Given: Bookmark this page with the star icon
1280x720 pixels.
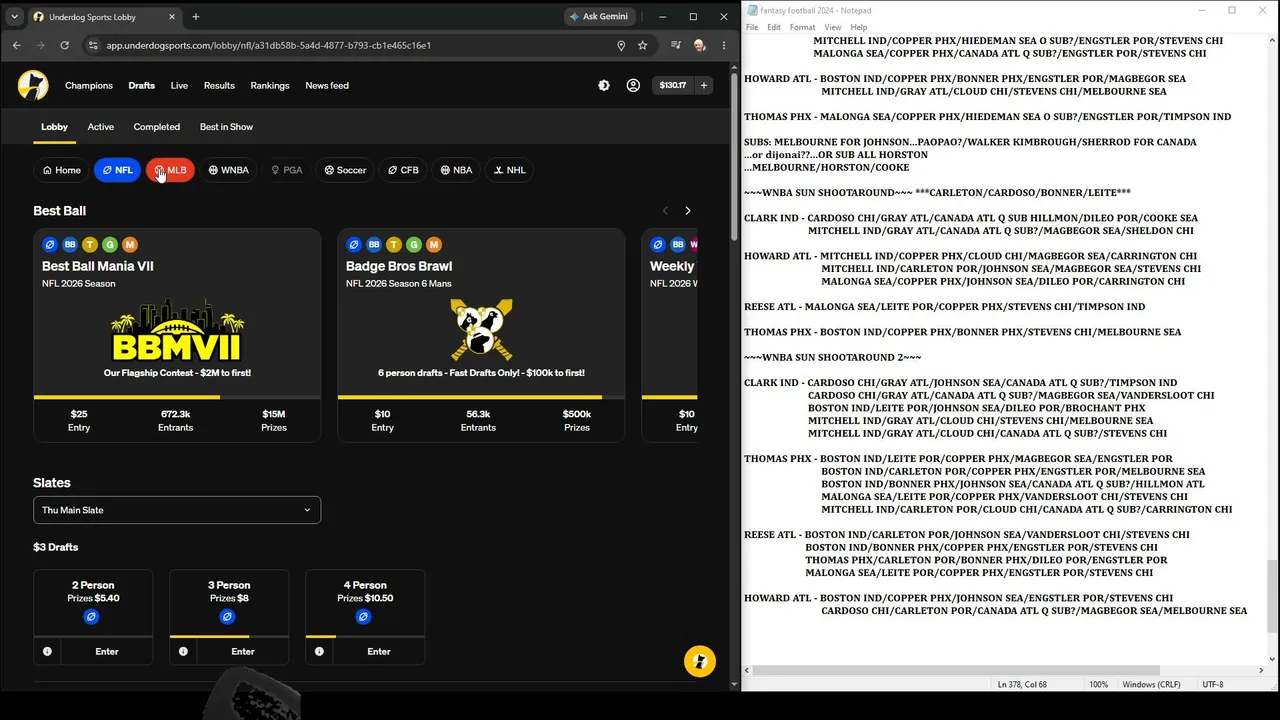Looking at the screenshot, I should click(x=643, y=45).
